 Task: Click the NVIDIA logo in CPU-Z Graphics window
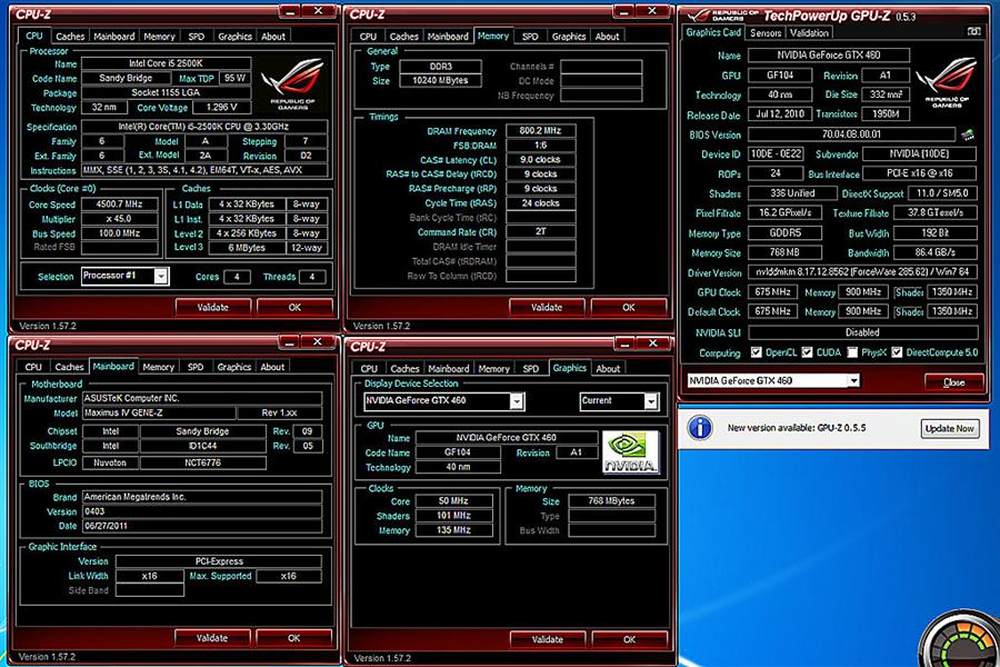click(x=629, y=453)
